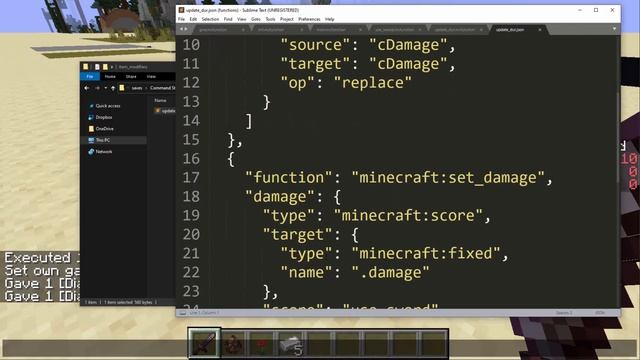
Task: Open the Project menu in Sublime Text
Action: (287, 19)
